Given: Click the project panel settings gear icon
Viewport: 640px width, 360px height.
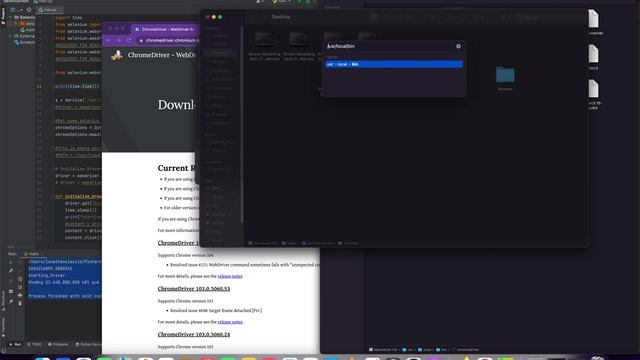Looking at the screenshot, I should [29, 9].
